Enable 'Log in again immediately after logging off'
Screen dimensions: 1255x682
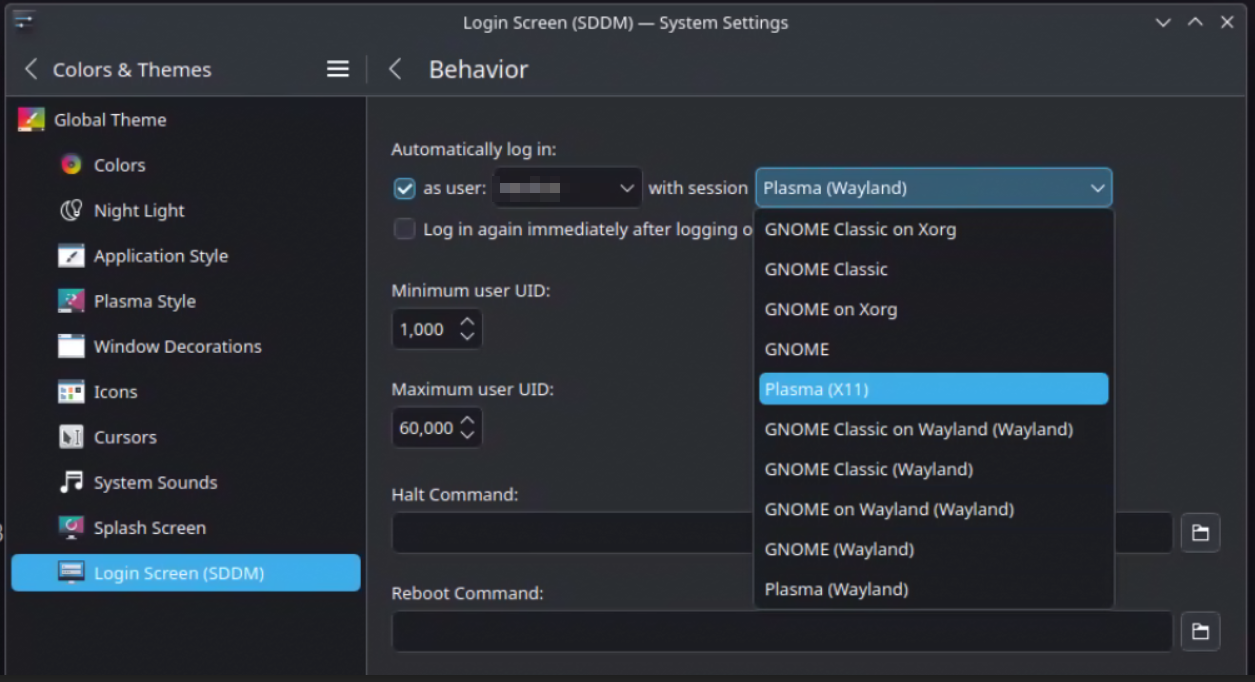click(x=404, y=229)
